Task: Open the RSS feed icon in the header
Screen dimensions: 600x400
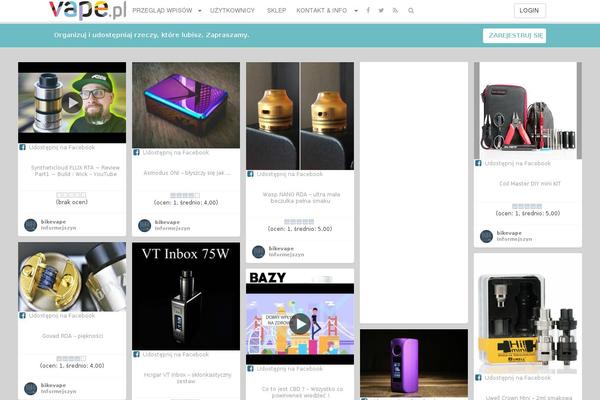Action: pyautogui.click(x=395, y=10)
